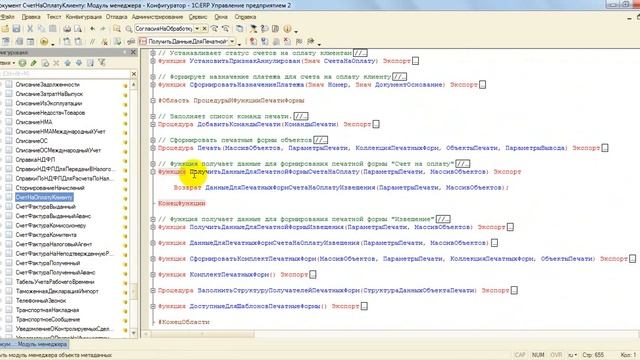Open the Файл menu
This screenshot has height=360, width=640.
click(x=7, y=17)
